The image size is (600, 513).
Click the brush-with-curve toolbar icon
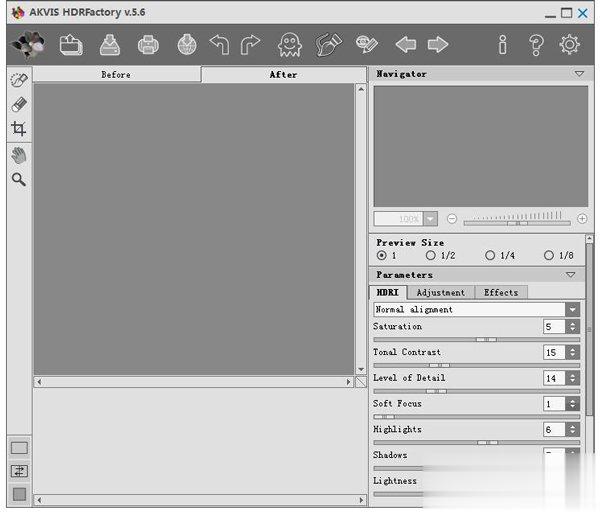[x=328, y=45]
